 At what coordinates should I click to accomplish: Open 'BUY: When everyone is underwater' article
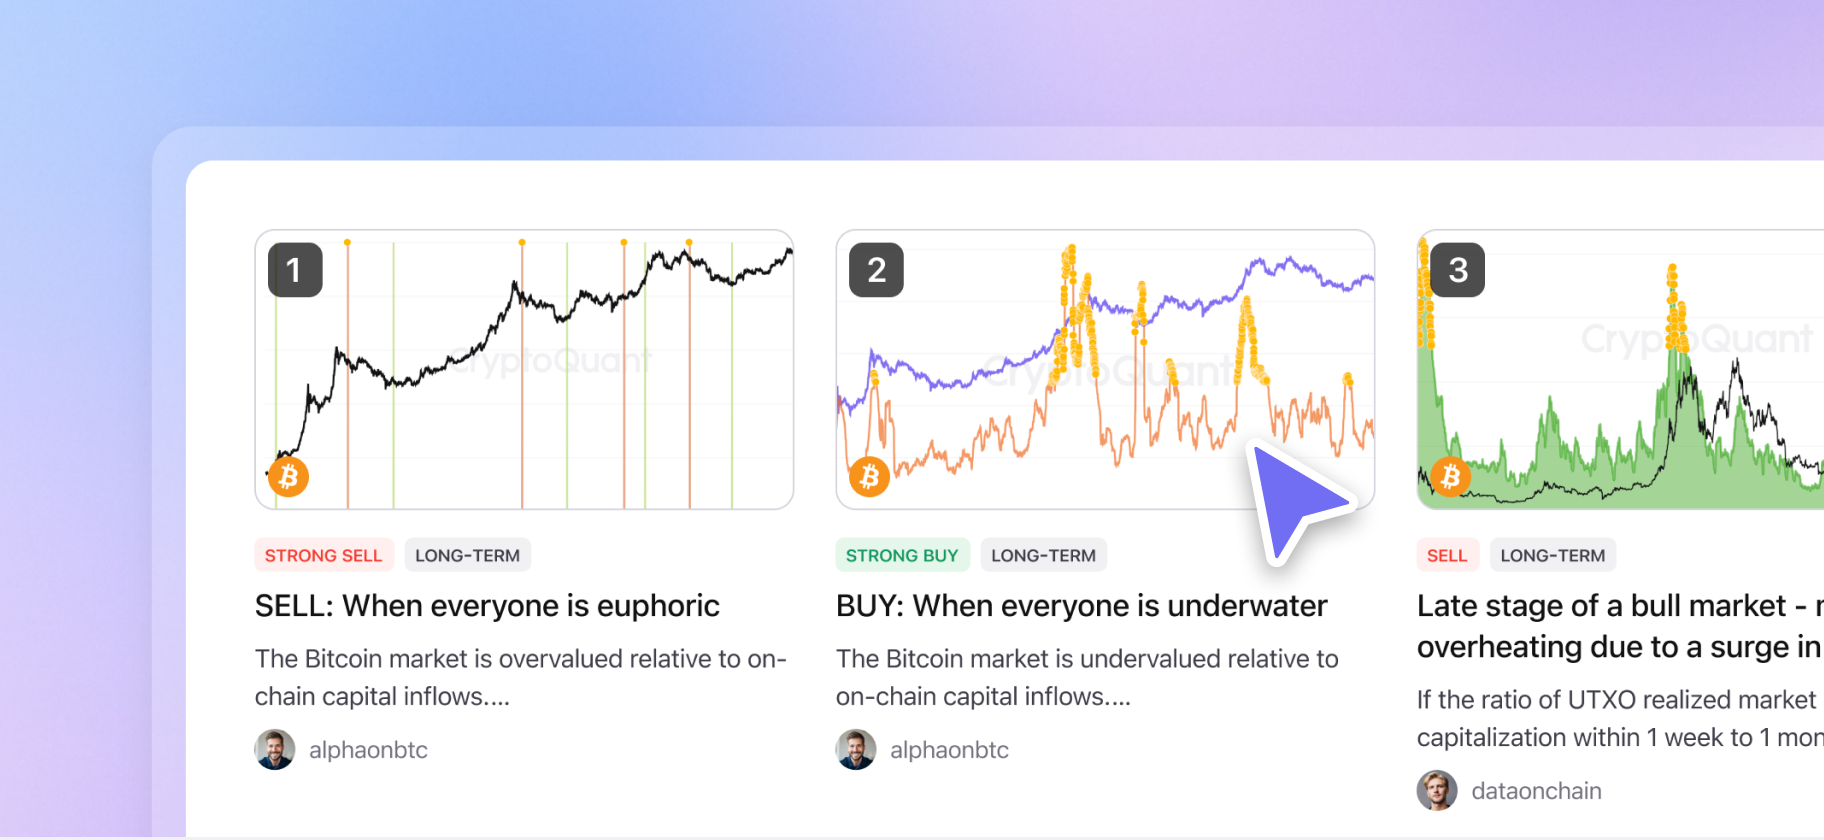[1081, 605]
